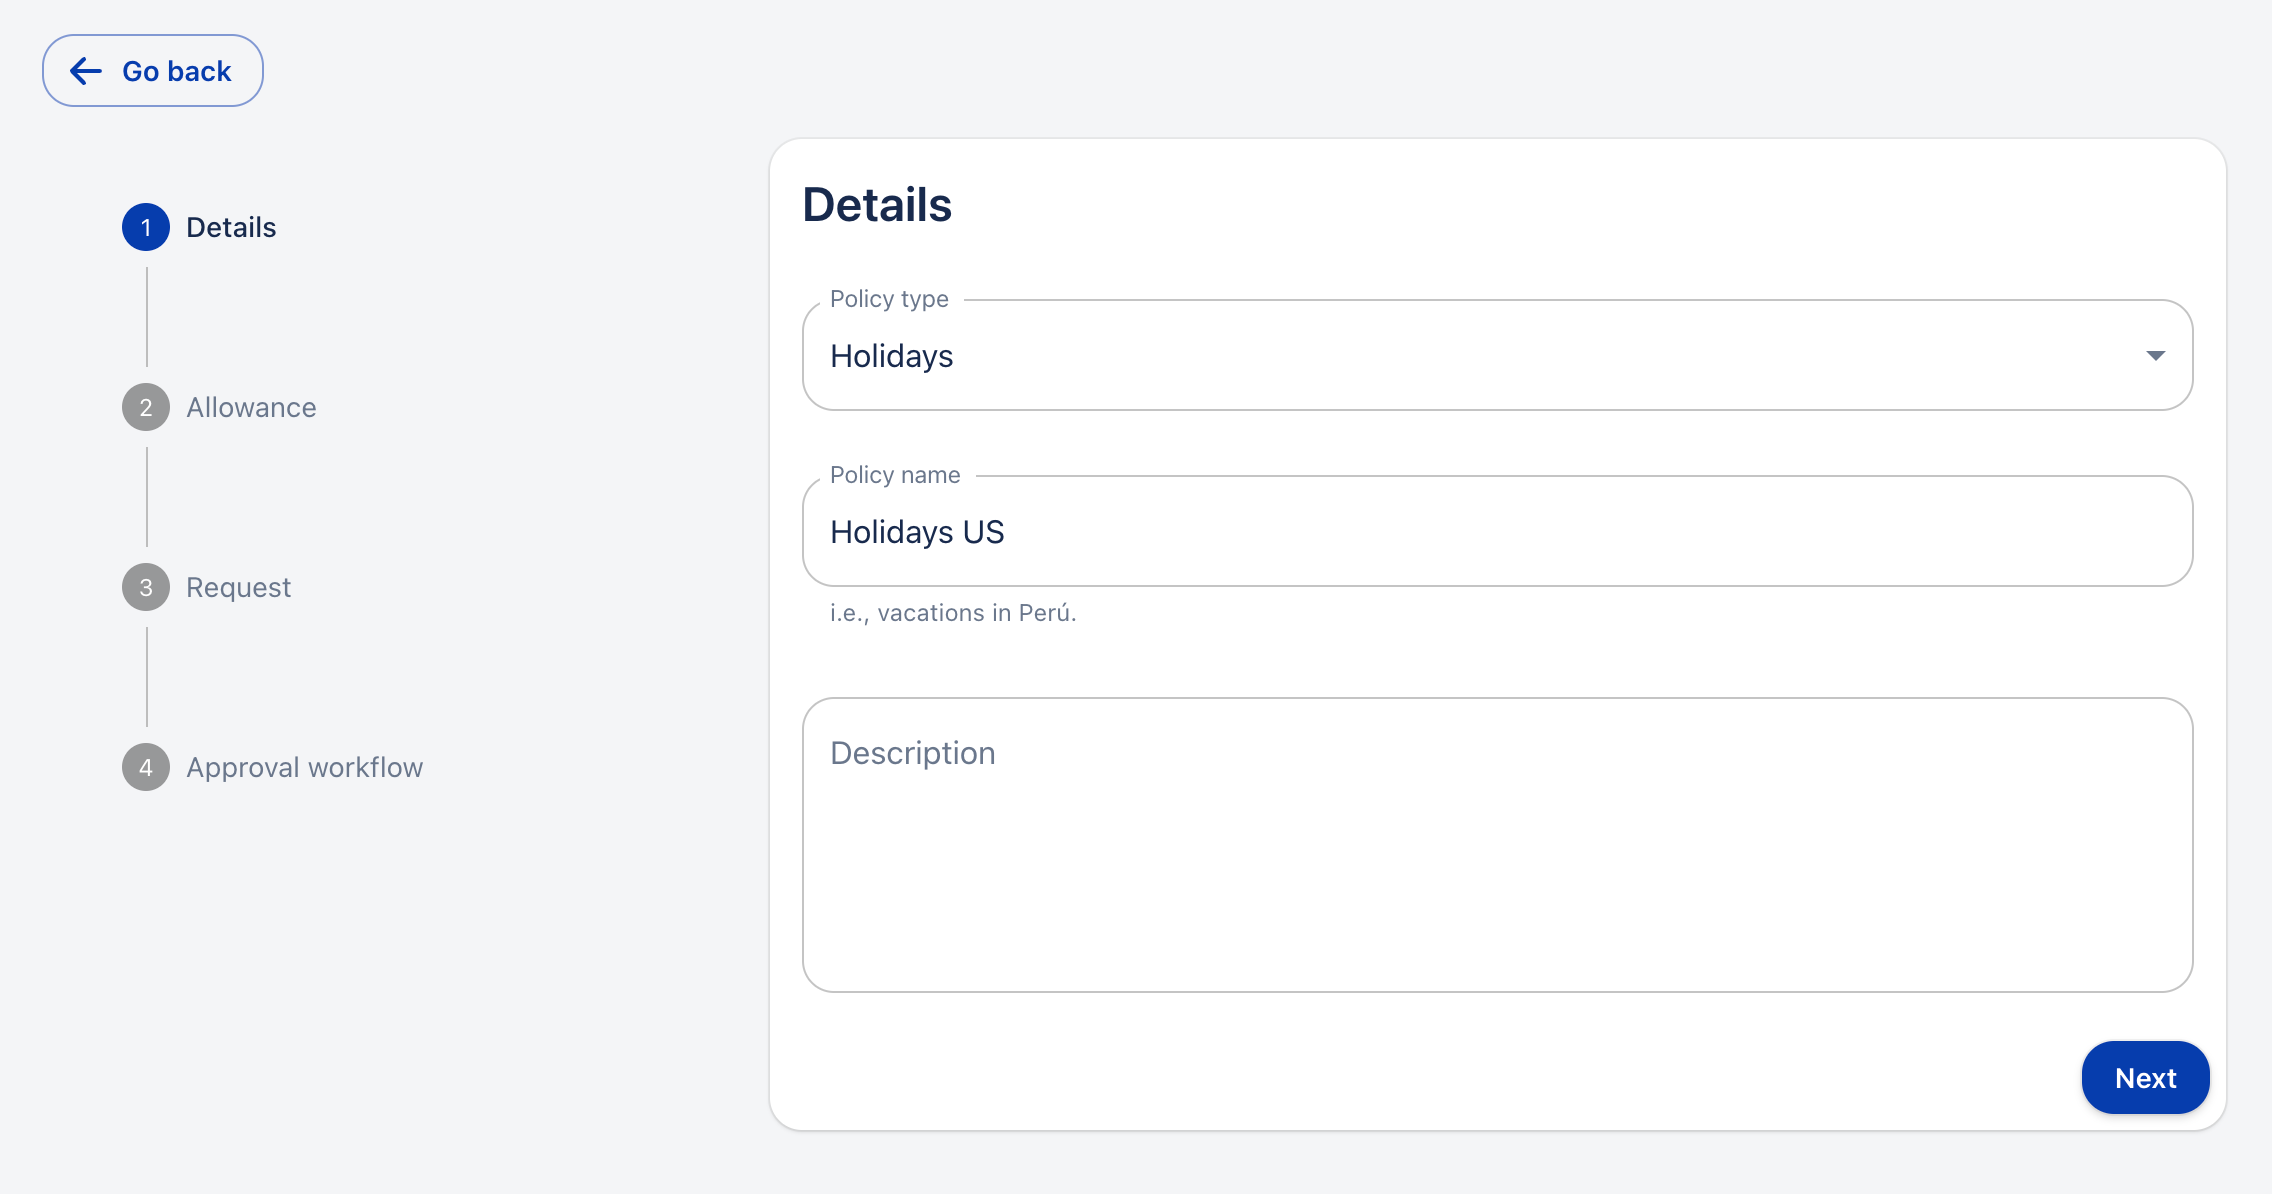Go to the Details step label
2272x1194 pixels.
coord(231,227)
